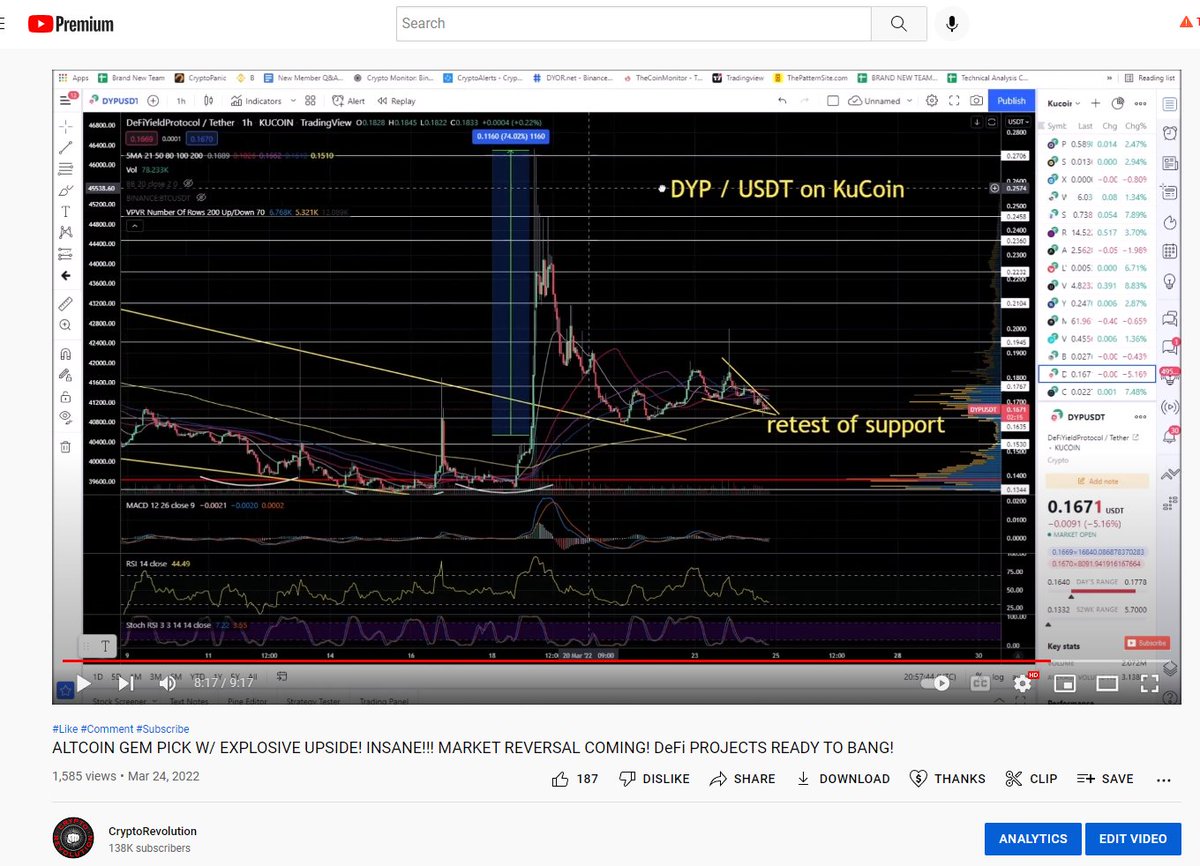Screen dimensions: 1200x866
Task: Mute the video volume speaker icon
Action: pos(168,683)
